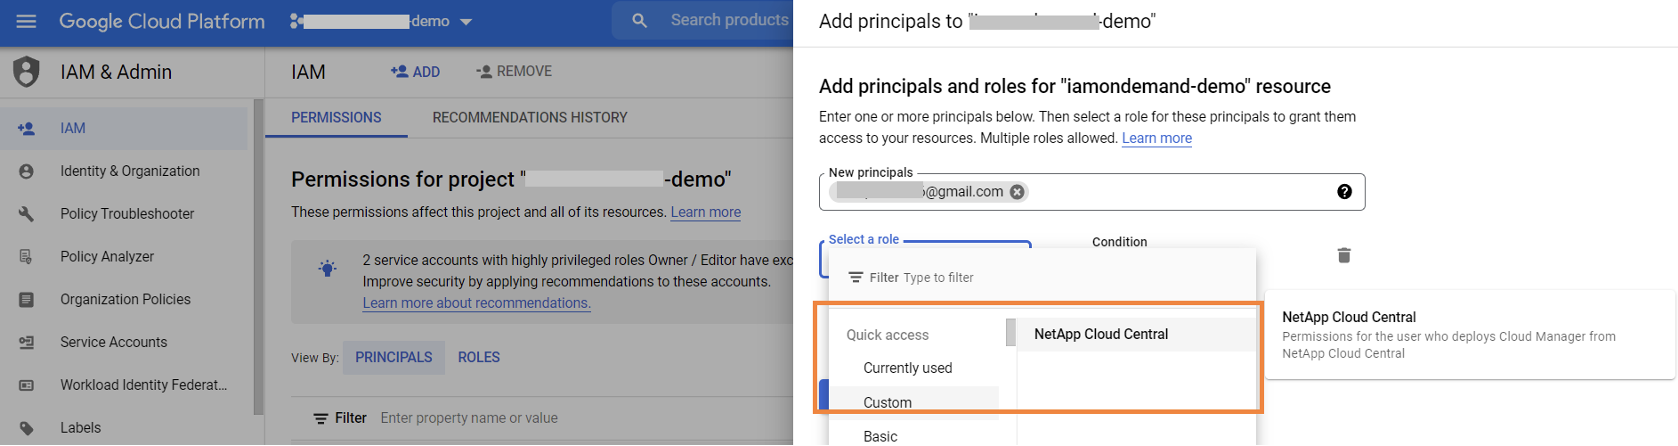Switch to Recommendations History tab
Viewport: 1678px width, 446px height.
529,118
